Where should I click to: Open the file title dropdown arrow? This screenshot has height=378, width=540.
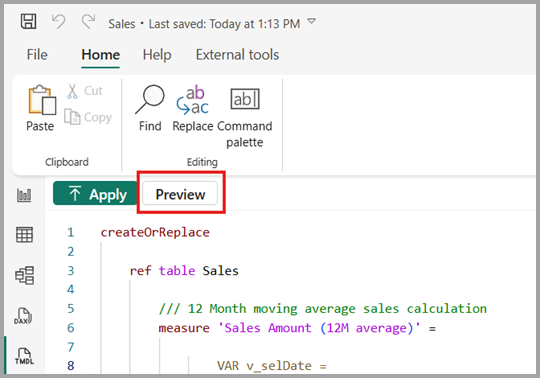click(x=311, y=21)
